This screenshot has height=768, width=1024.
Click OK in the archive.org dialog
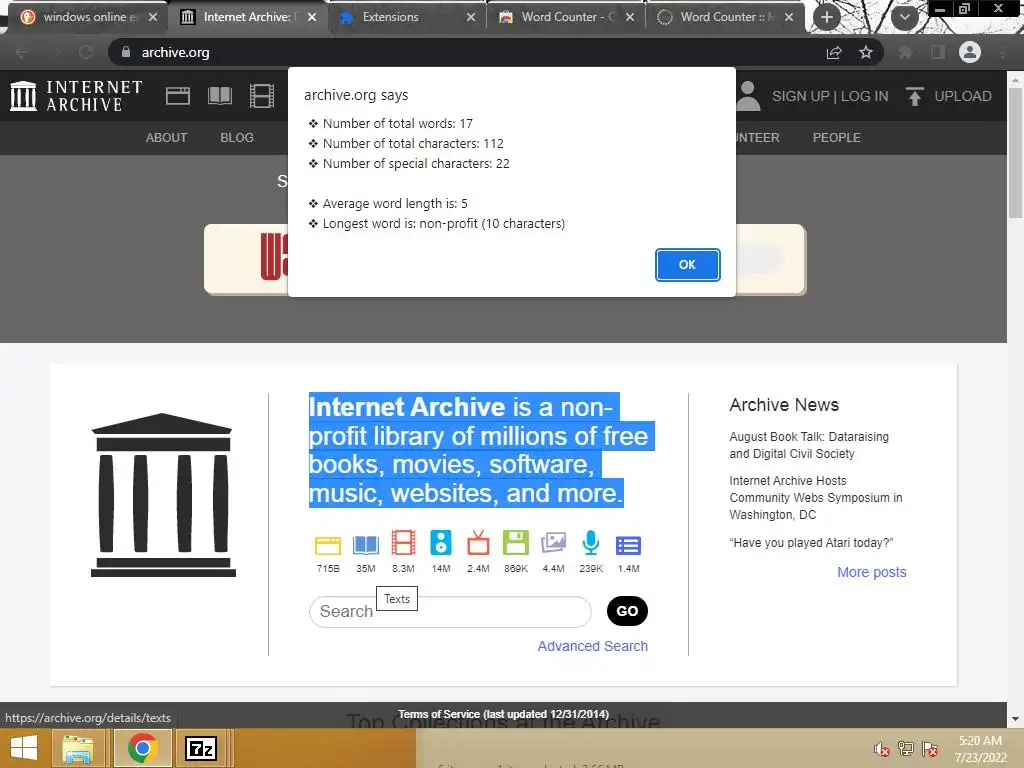click(687, 264)
